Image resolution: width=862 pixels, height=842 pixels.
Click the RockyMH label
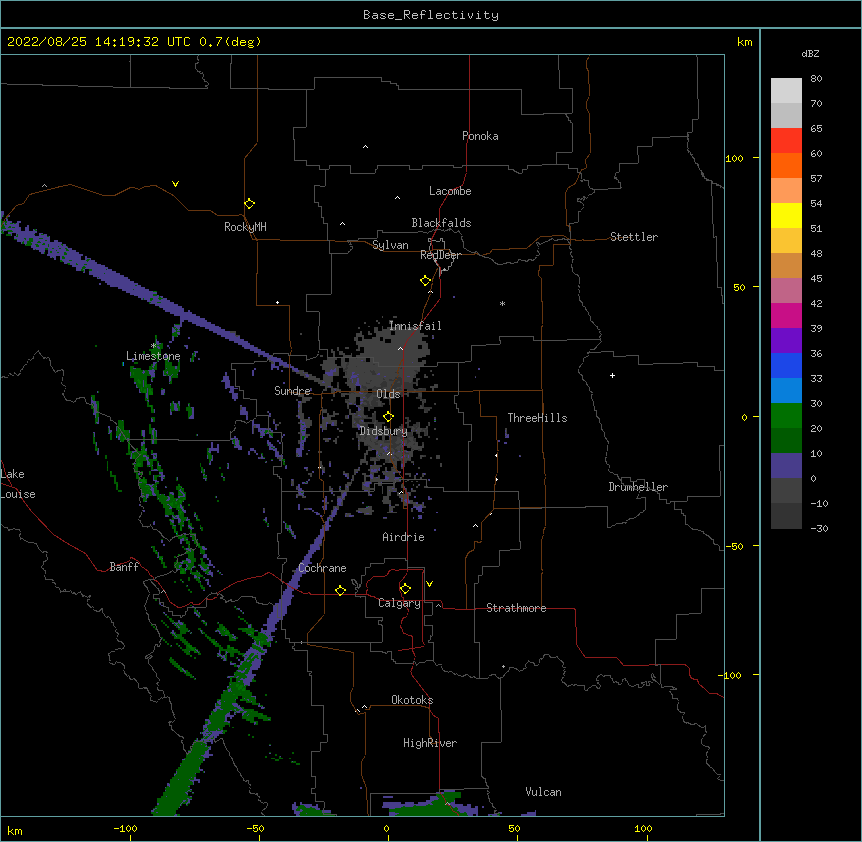click(x=245, y=227)
